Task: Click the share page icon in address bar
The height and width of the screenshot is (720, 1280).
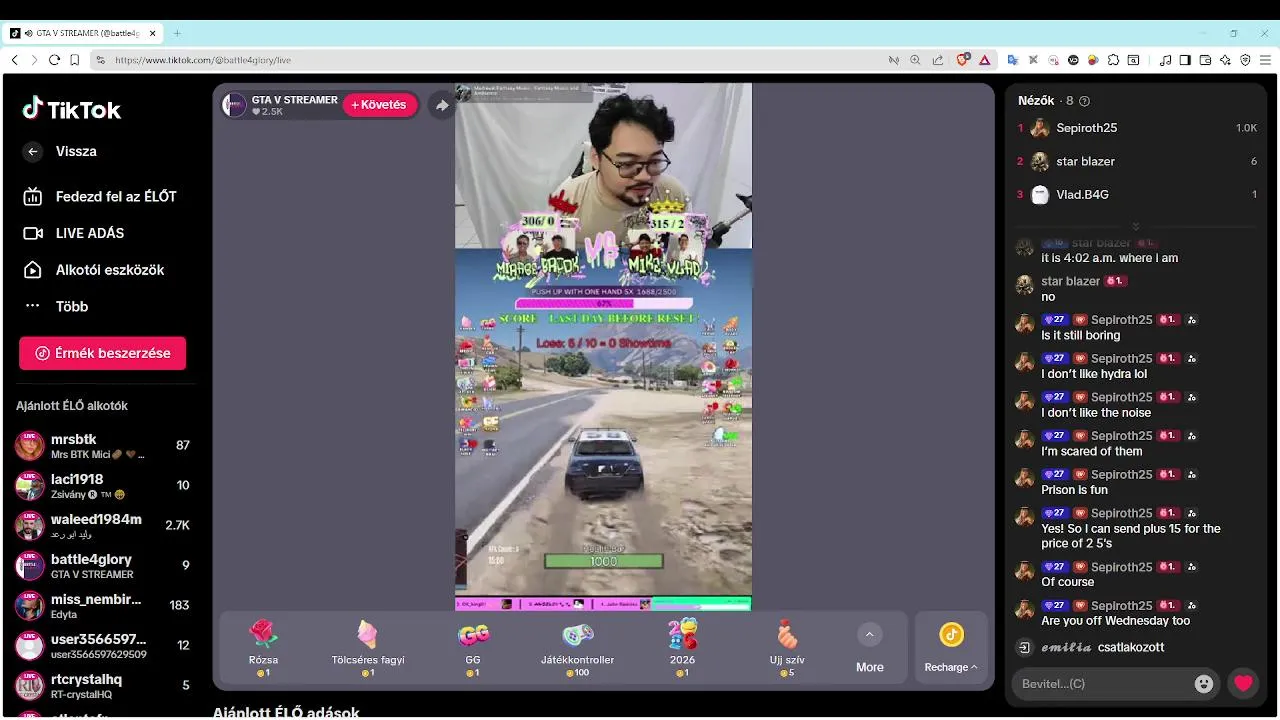Action: tap(937, 60)
